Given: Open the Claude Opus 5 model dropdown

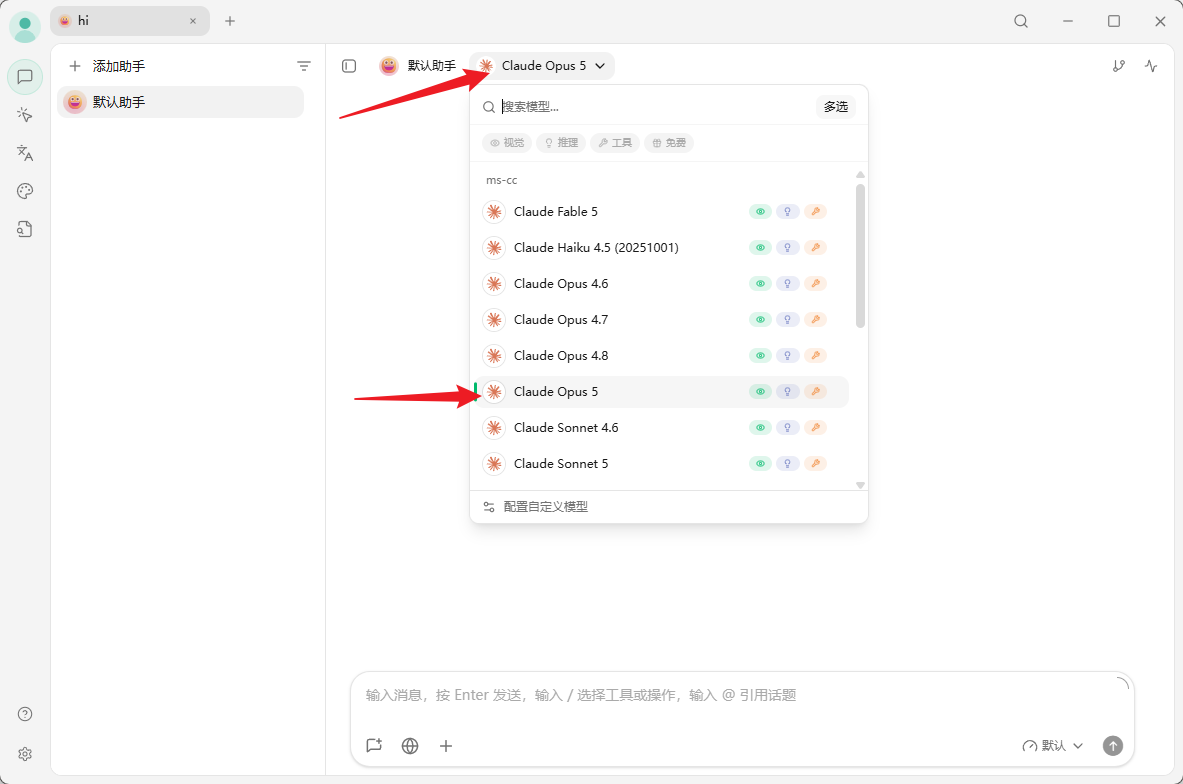Looking at the screenshot, I should 542,66.
